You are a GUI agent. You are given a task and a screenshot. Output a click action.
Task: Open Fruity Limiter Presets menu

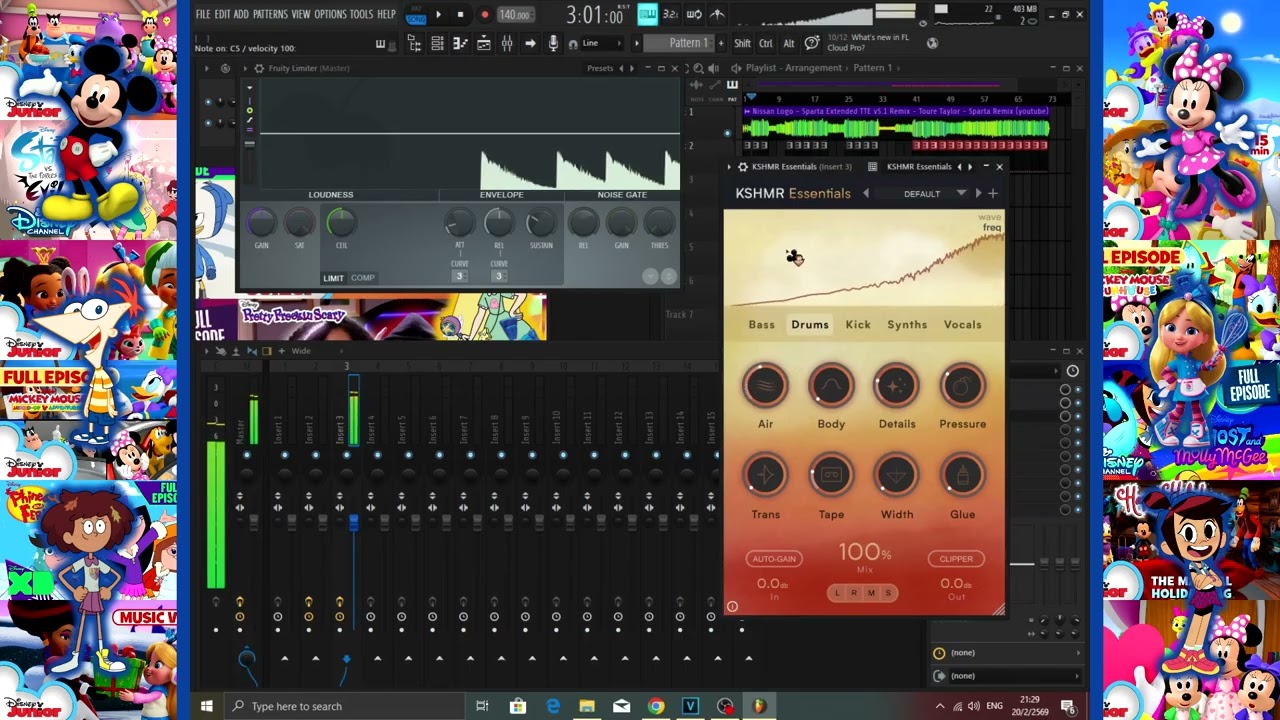600,68
